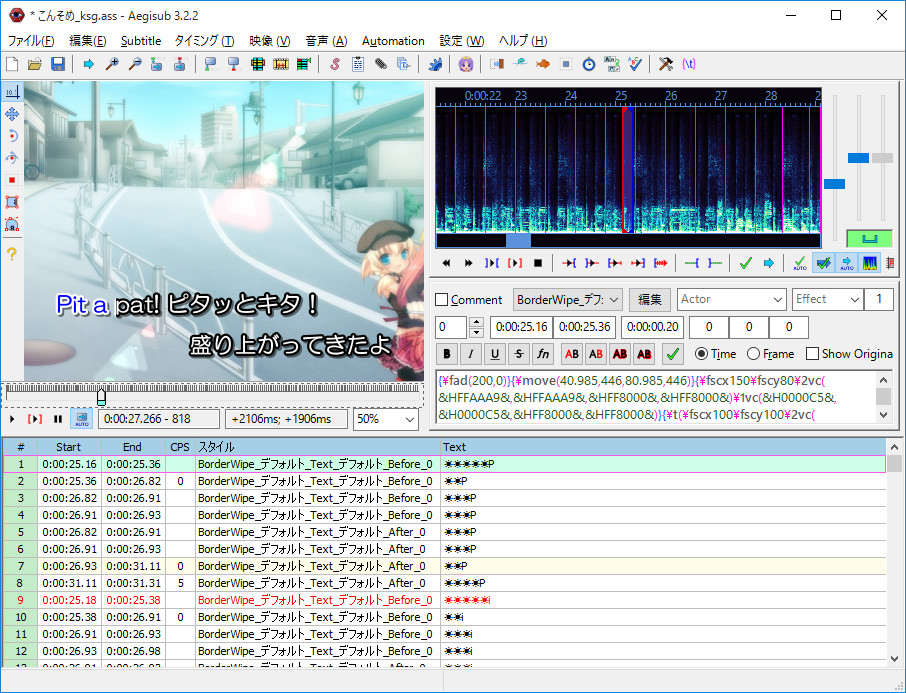Toggle the Comment checkbox
This screenshot has height=693, width=906.
pos(441,299)
